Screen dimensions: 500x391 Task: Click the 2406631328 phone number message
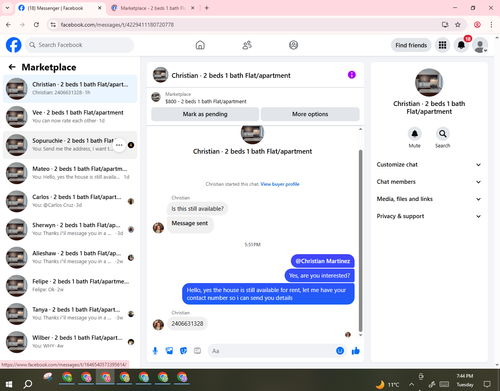pos(187,324)
